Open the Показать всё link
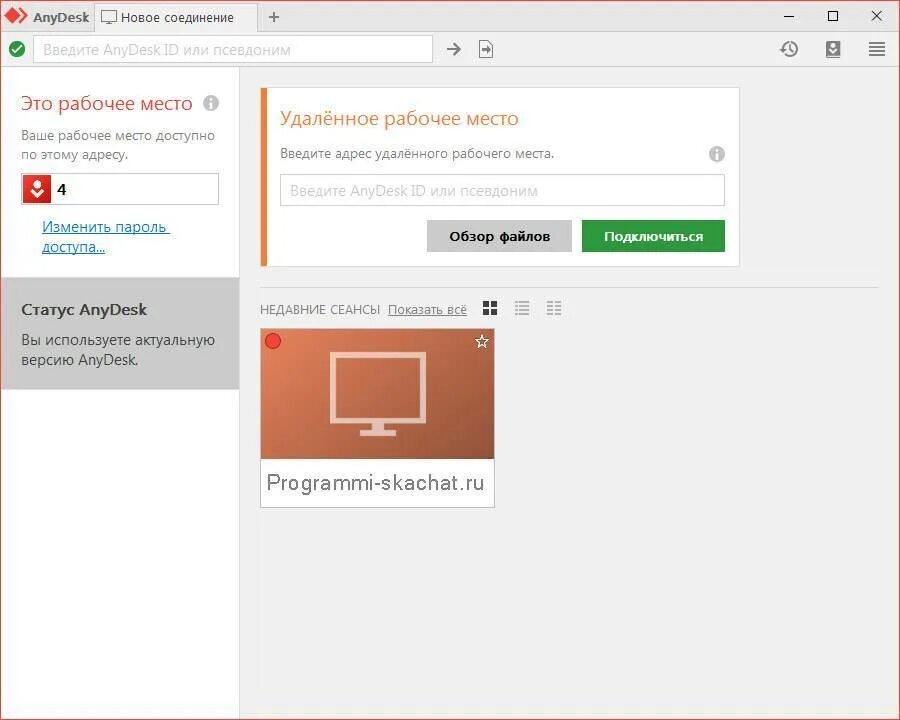Image resolution: width=900 pixels, height=720 pixels. [x=427, y=309]
